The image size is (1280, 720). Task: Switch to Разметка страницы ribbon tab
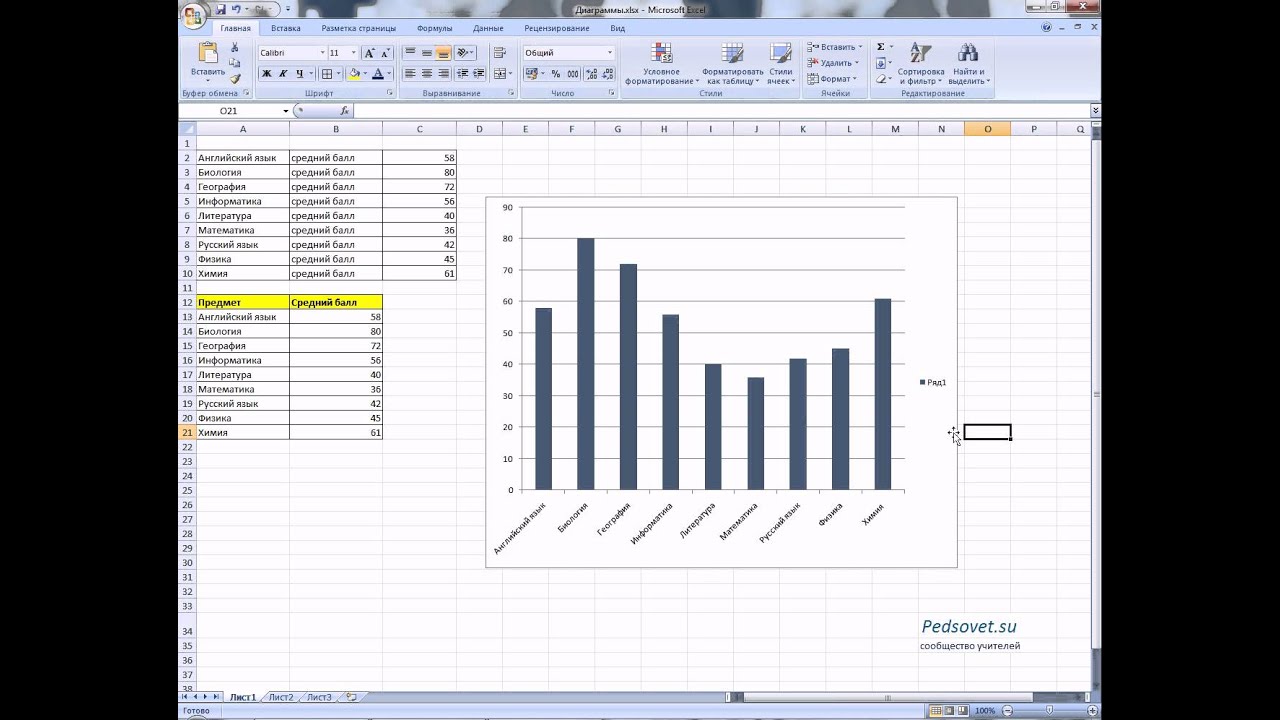358,28
